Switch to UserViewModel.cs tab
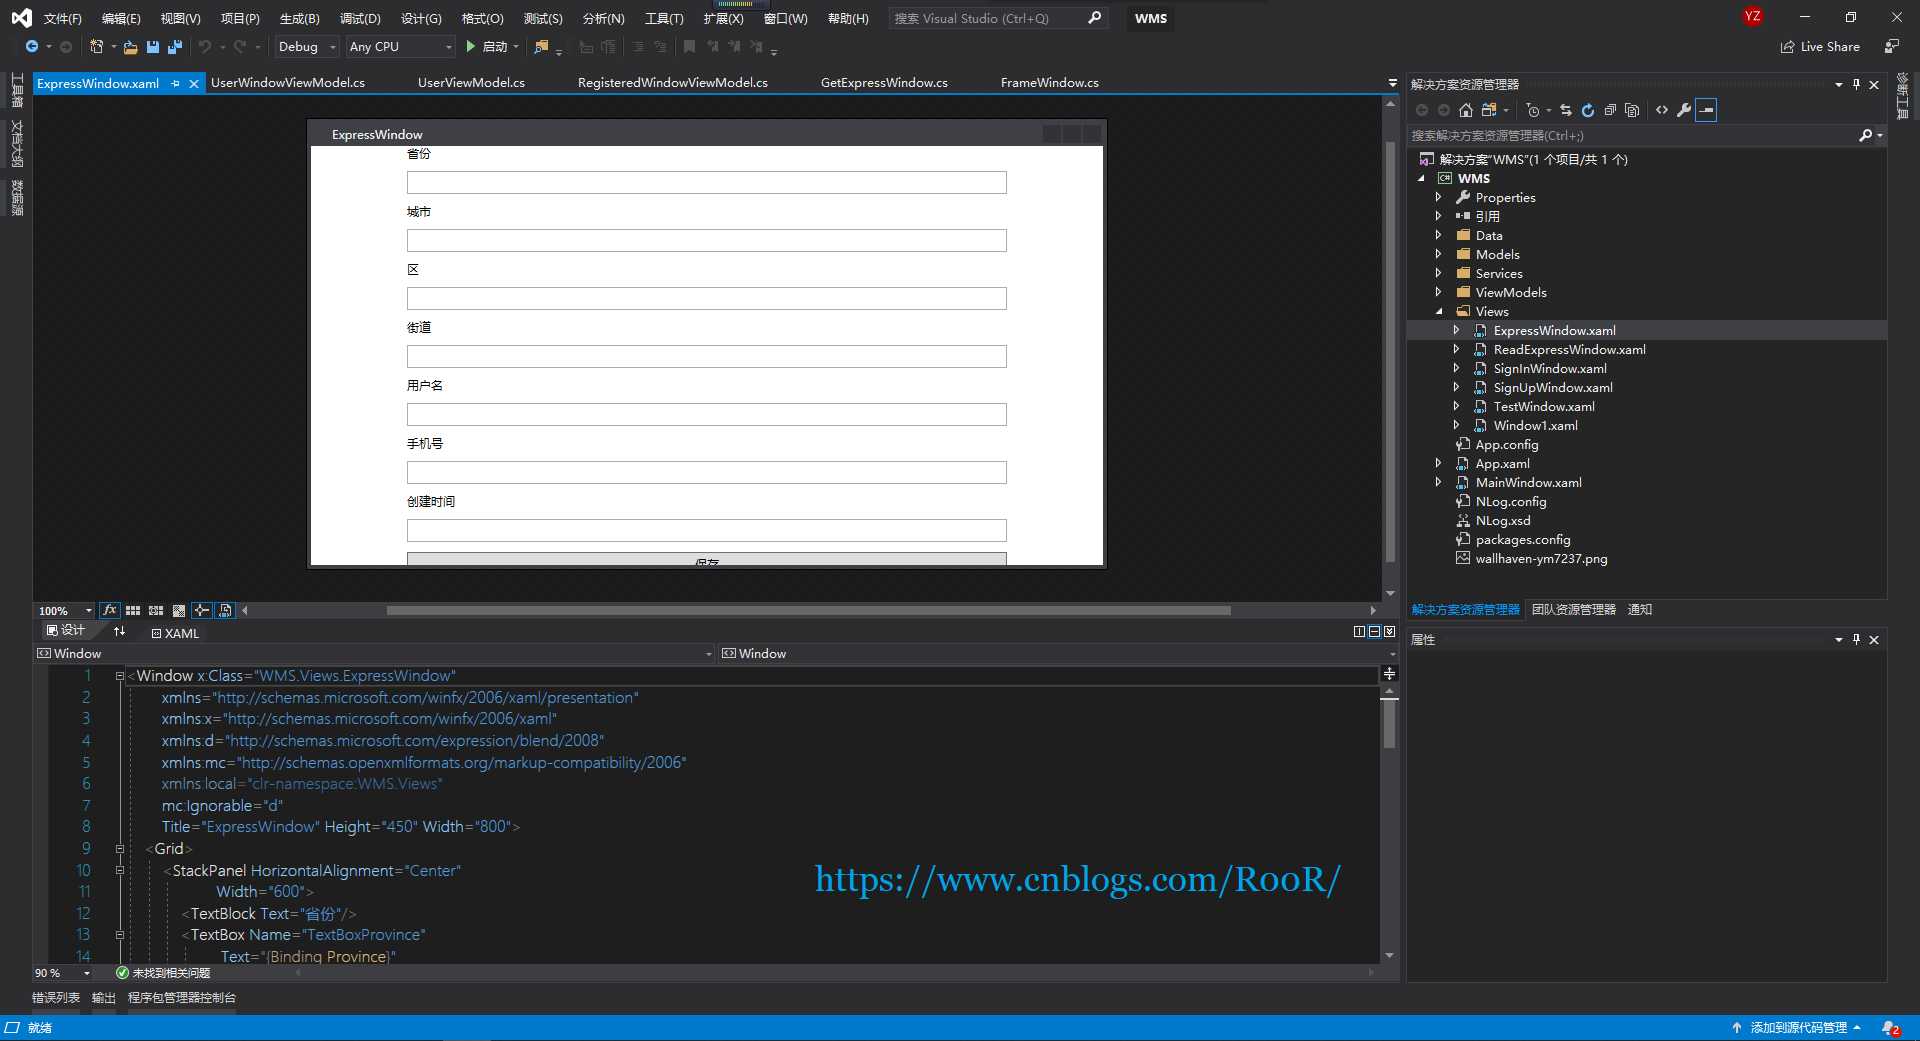 471,83
